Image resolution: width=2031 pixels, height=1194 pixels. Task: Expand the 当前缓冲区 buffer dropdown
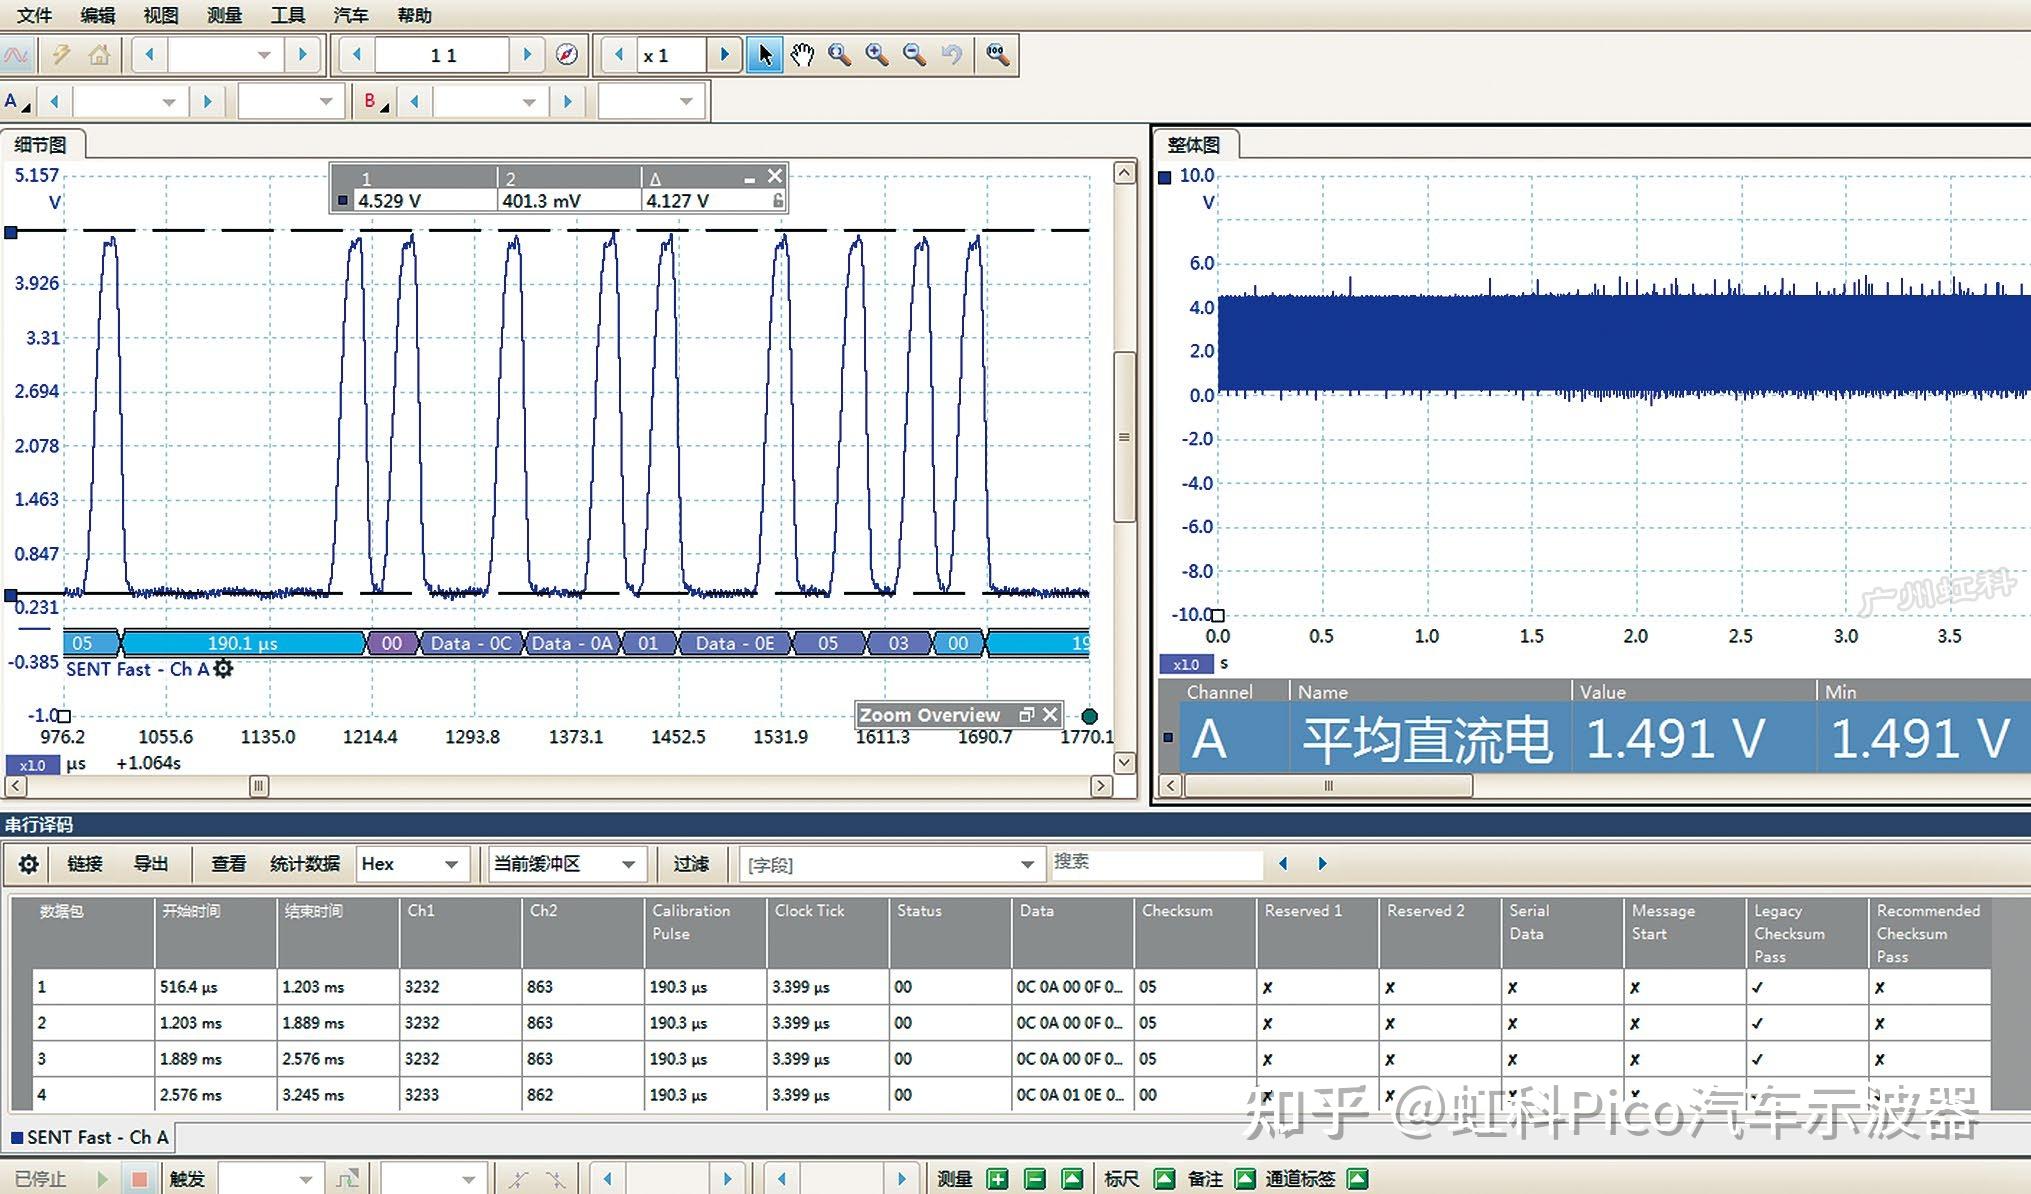tap(565, 864)
